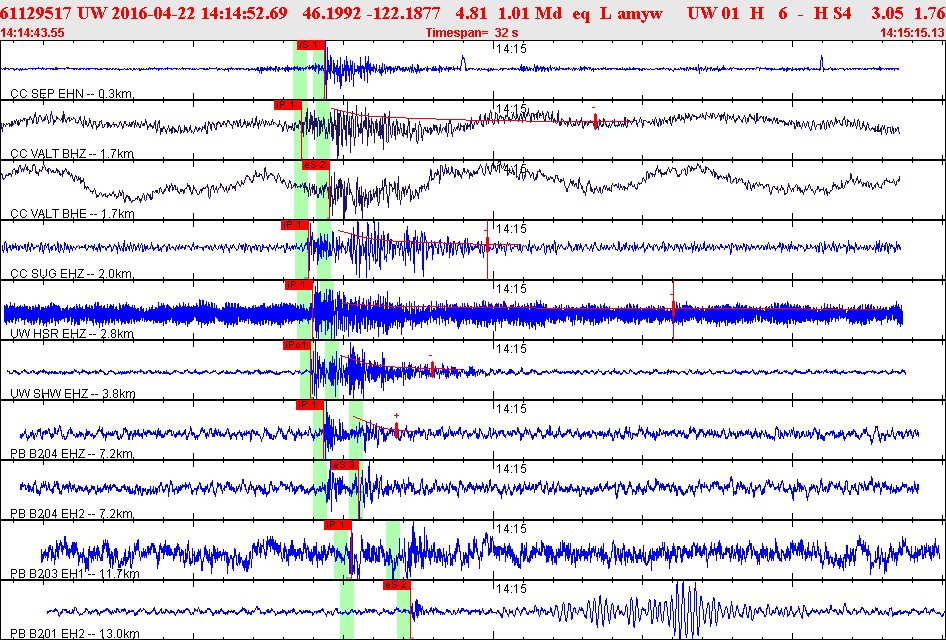Click the CC SEP EHN -- 0.3km station label
946x640 pixels.
pos(72,93)
